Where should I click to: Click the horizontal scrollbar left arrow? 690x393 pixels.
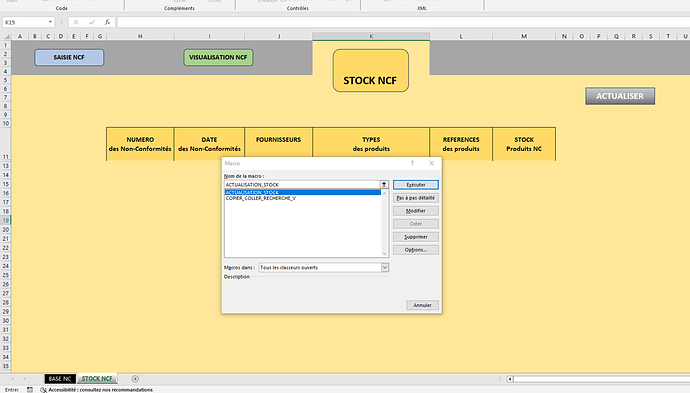[510, 379]
